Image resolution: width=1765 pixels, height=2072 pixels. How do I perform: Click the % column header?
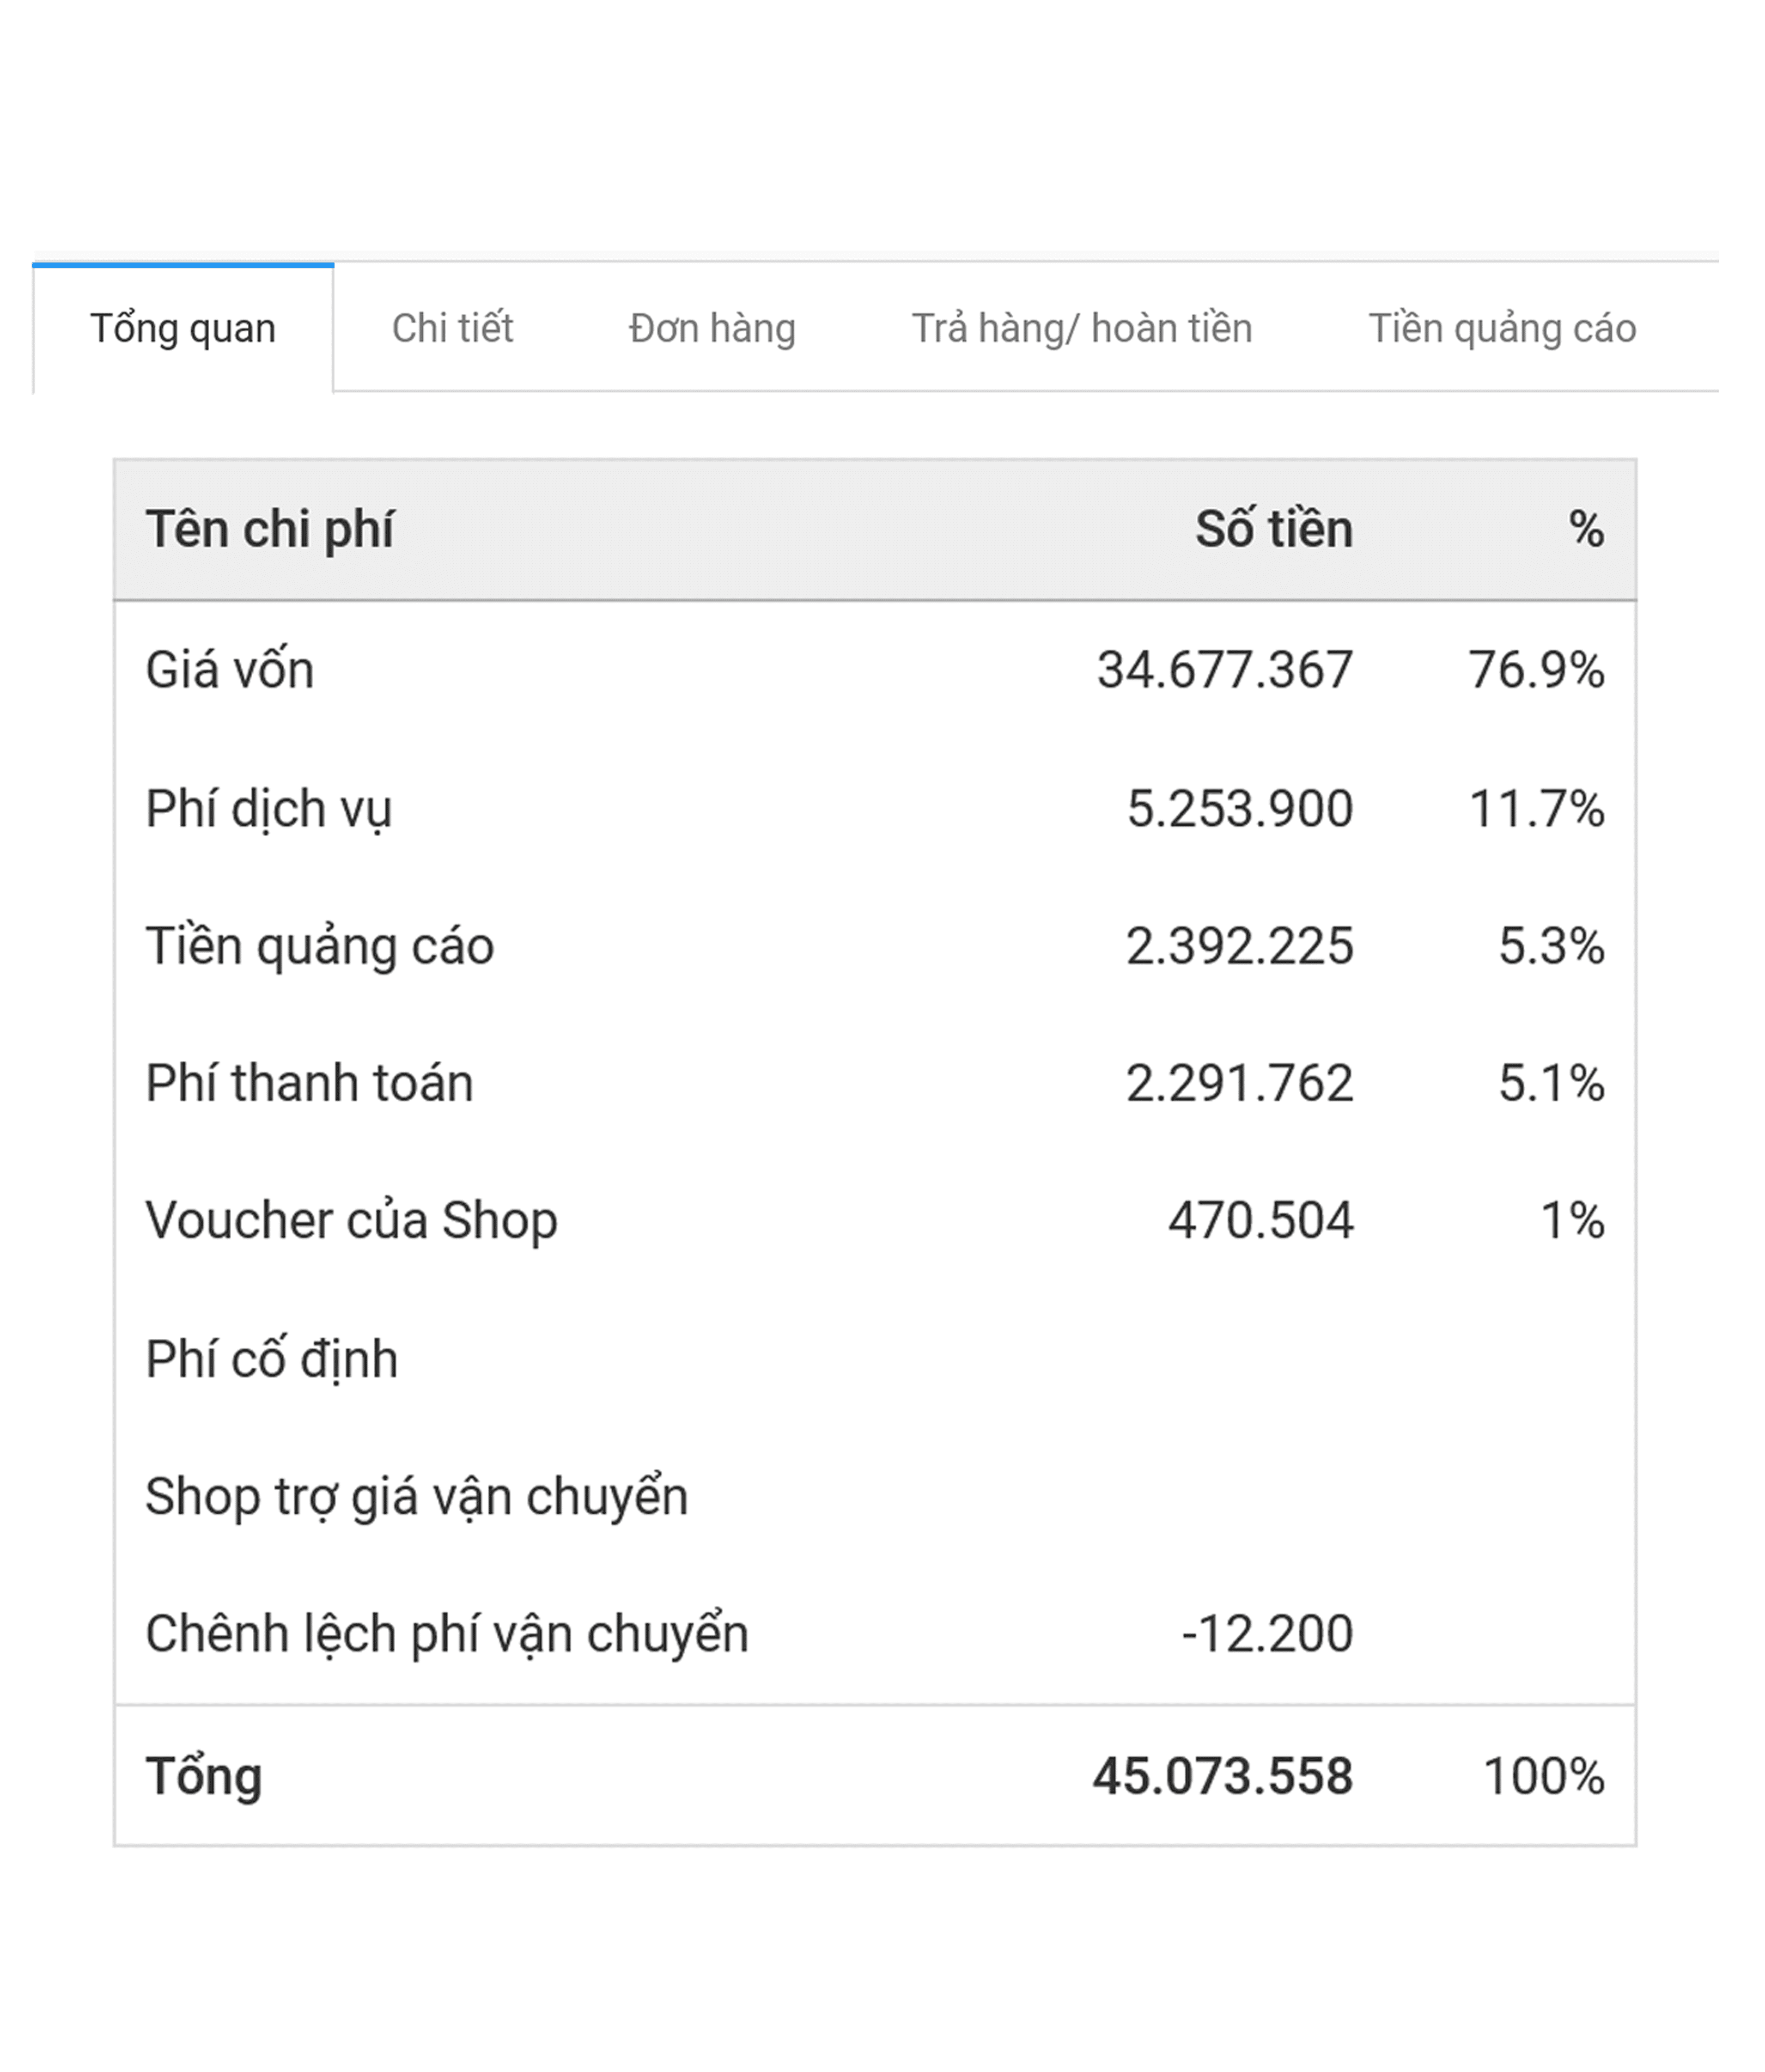point(1585,529)
